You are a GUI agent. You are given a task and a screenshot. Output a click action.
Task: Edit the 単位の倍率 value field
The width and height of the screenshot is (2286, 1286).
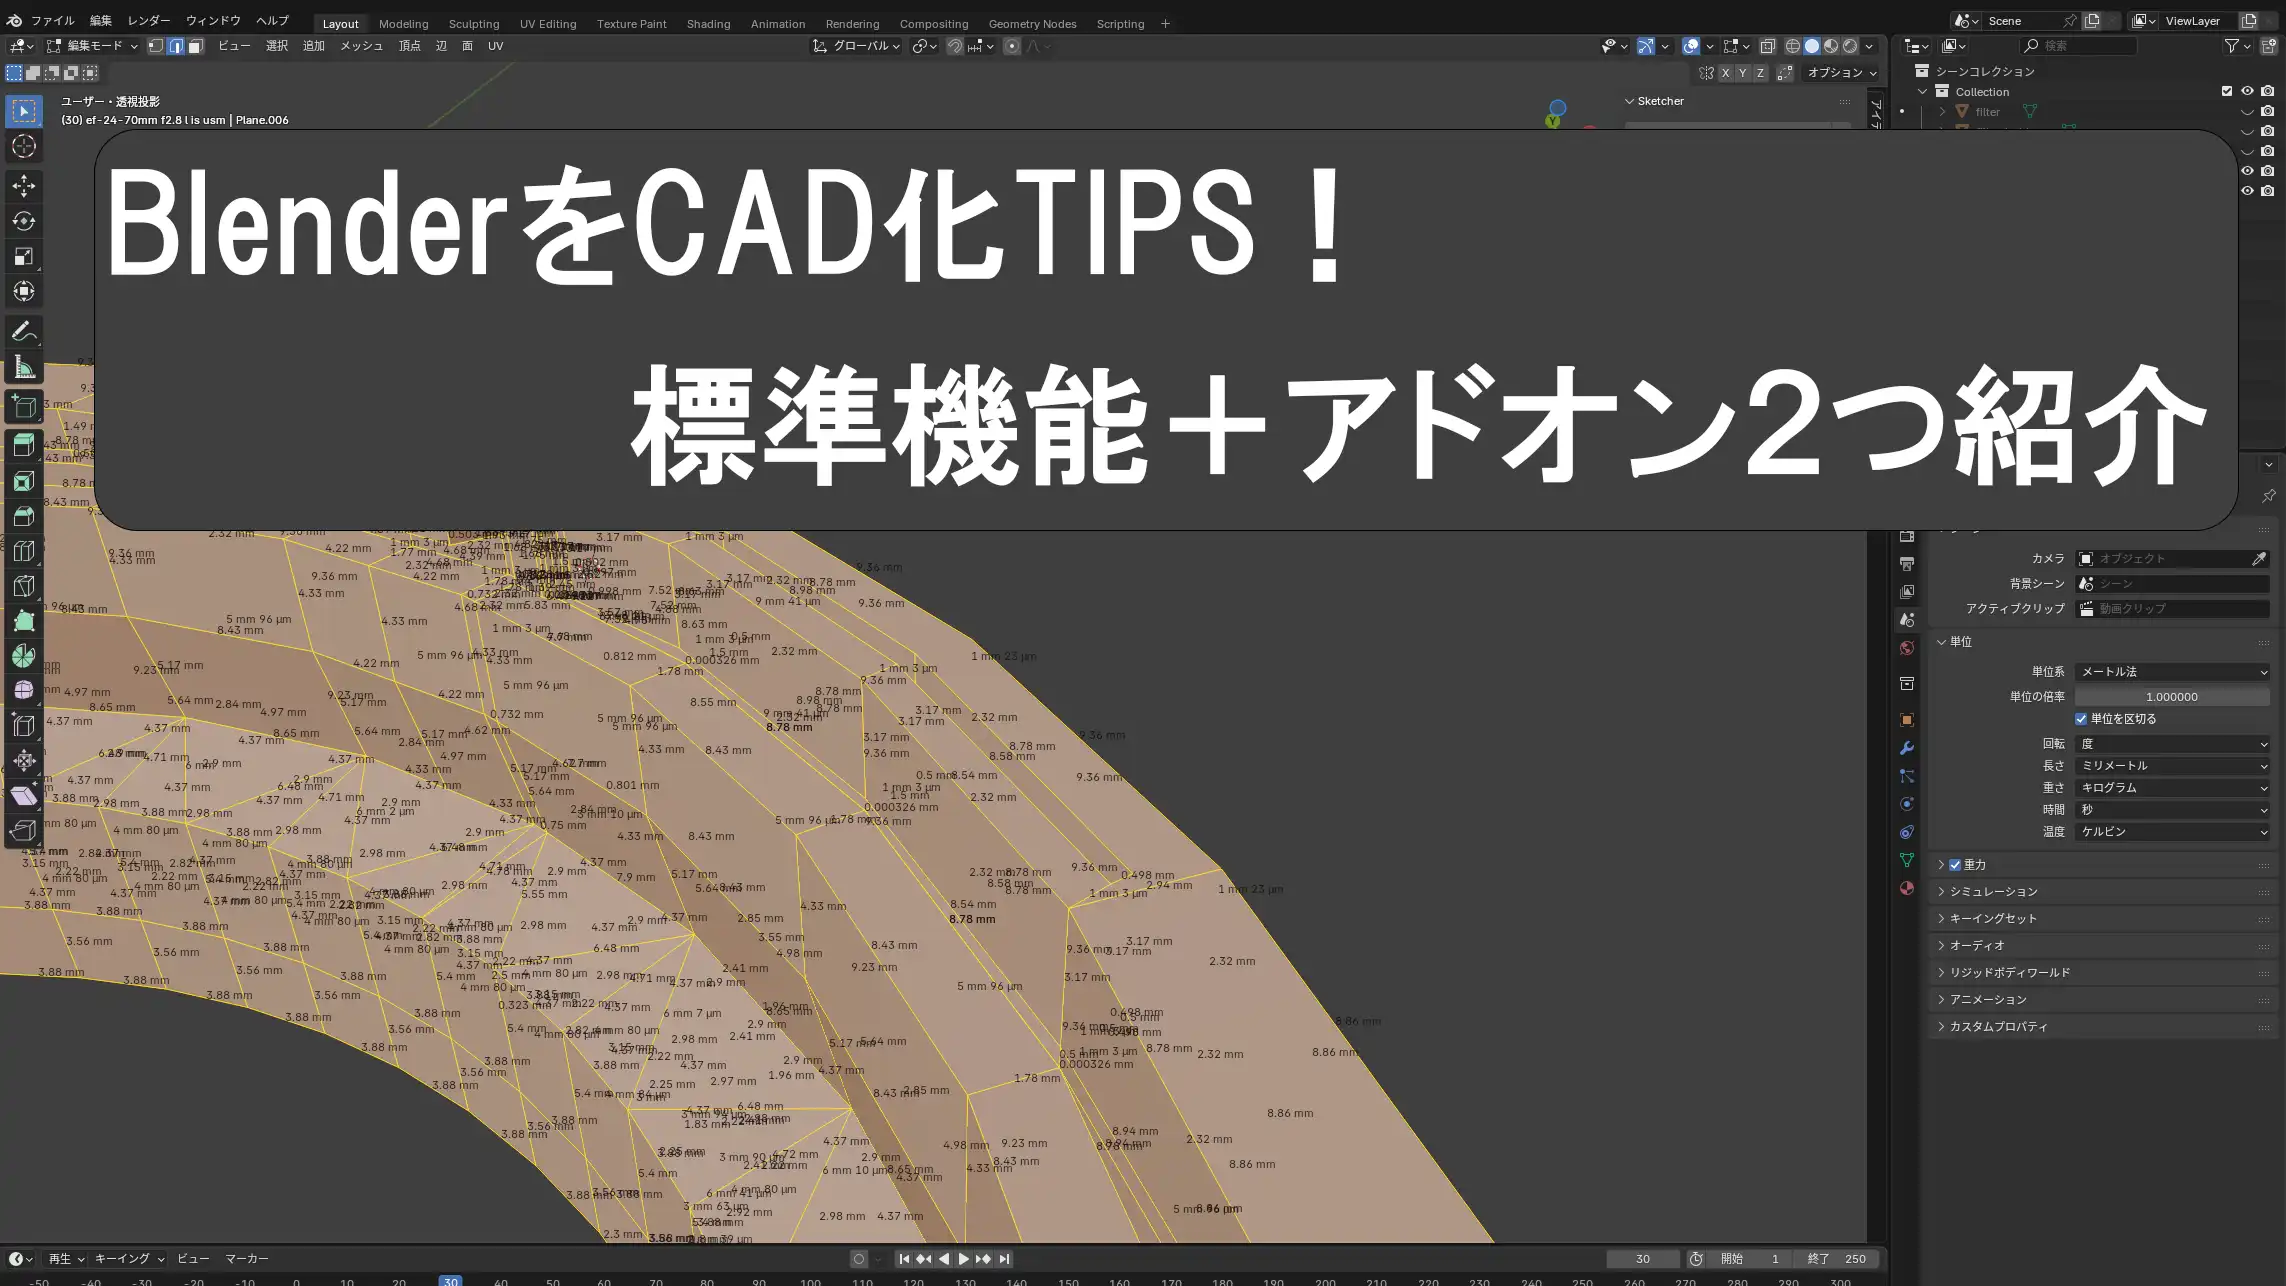2172,696
